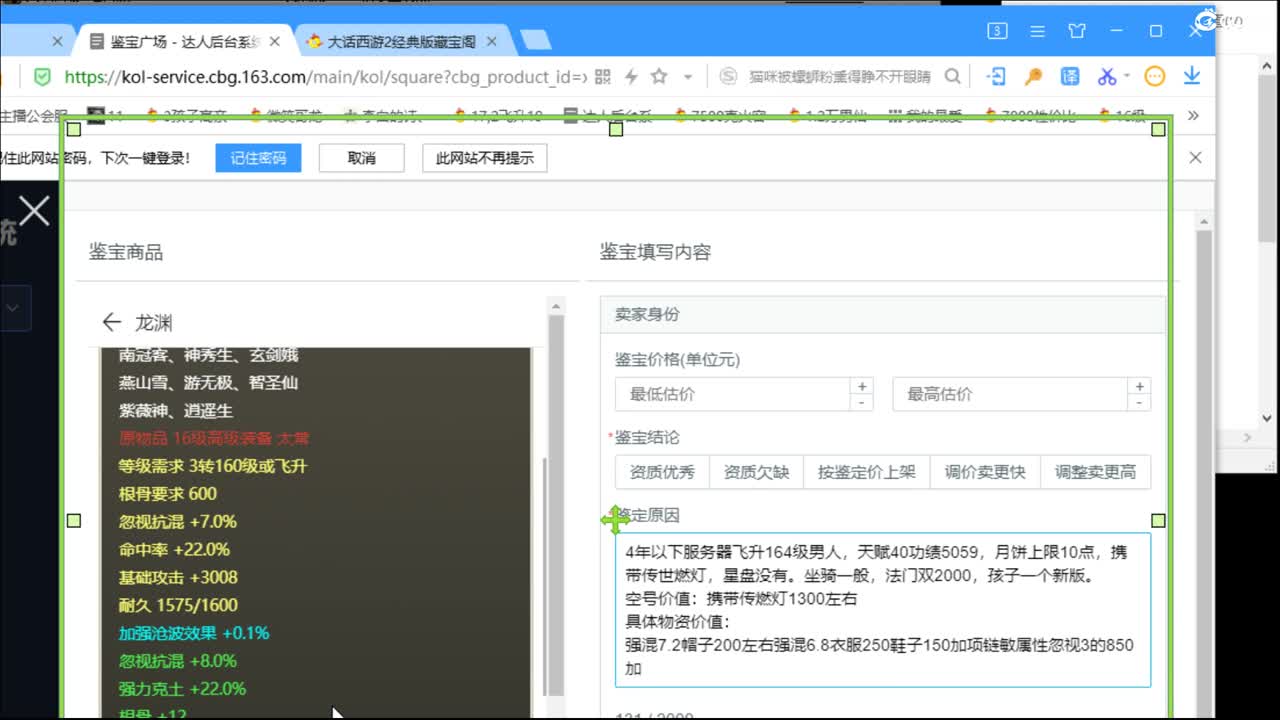The width and height of the screenshot is (1280, 720).
Task: Click the red 原物品 16级高级装备 line
Action: click(x=215, y=438)
